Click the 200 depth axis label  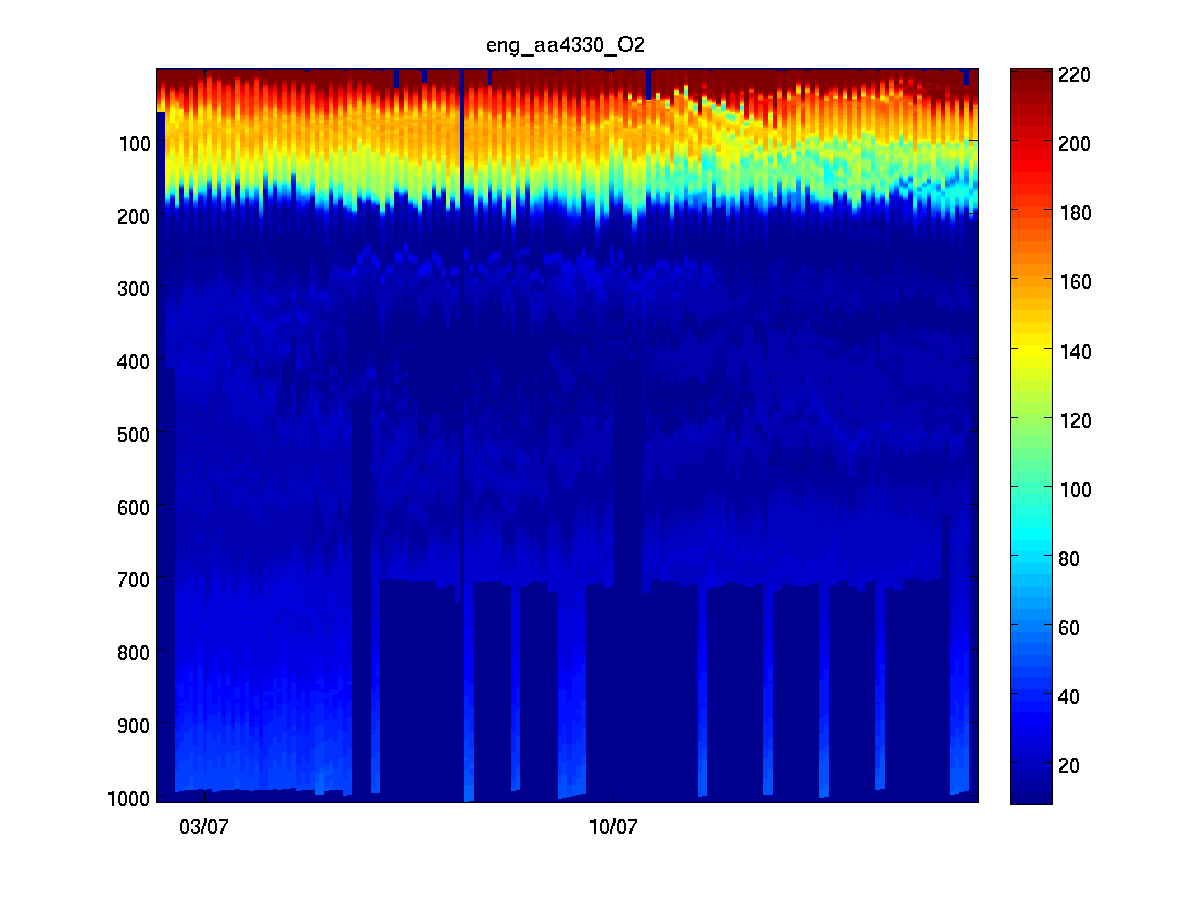coord(135,215)
